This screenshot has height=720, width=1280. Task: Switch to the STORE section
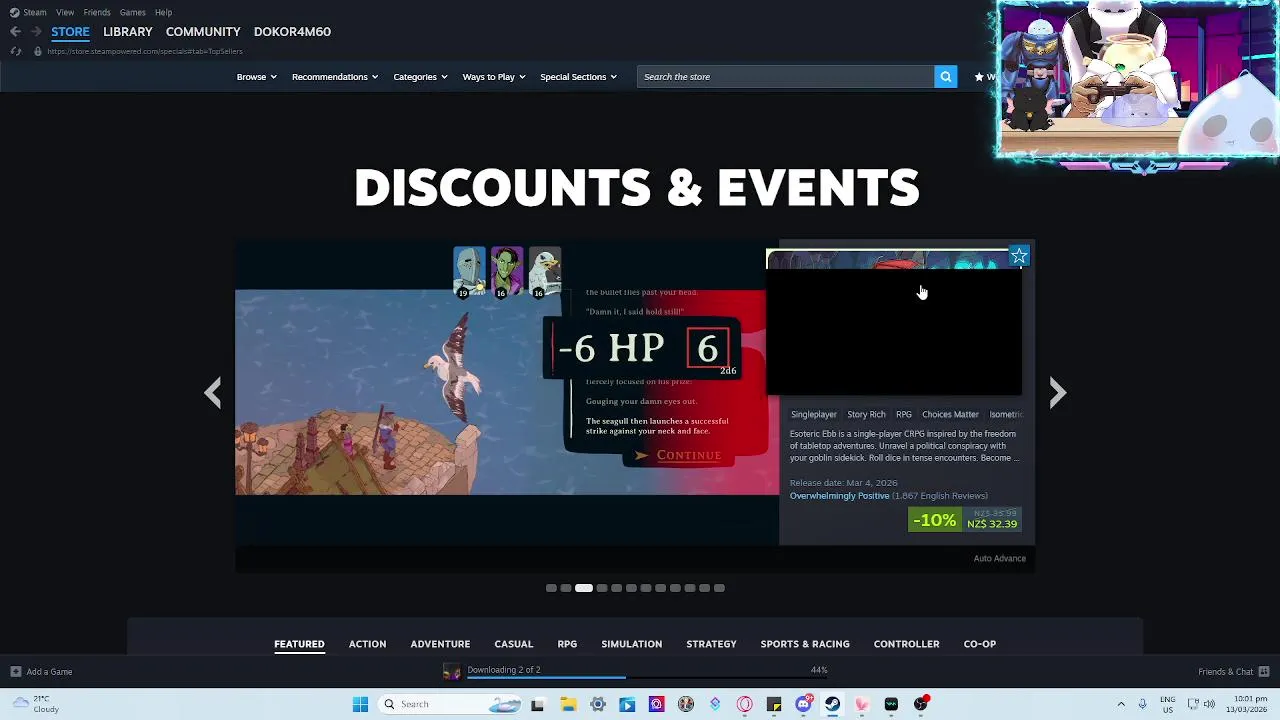[x=70, y=32]
